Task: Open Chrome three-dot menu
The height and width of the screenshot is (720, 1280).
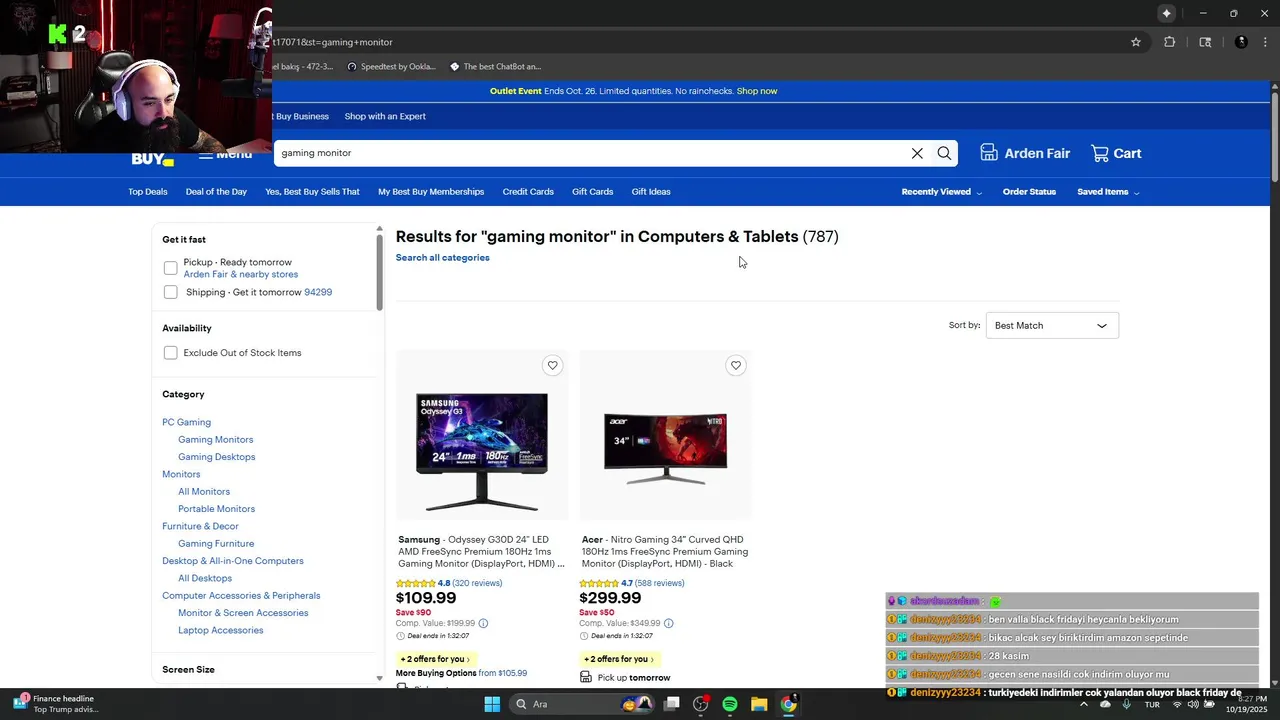Action: pyautogui.click(x=1265, y=42)
